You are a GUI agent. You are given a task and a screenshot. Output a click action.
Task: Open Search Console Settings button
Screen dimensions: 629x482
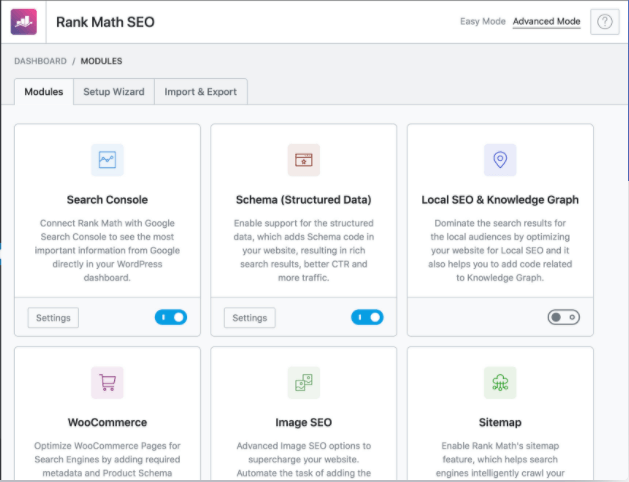point(53,317)
